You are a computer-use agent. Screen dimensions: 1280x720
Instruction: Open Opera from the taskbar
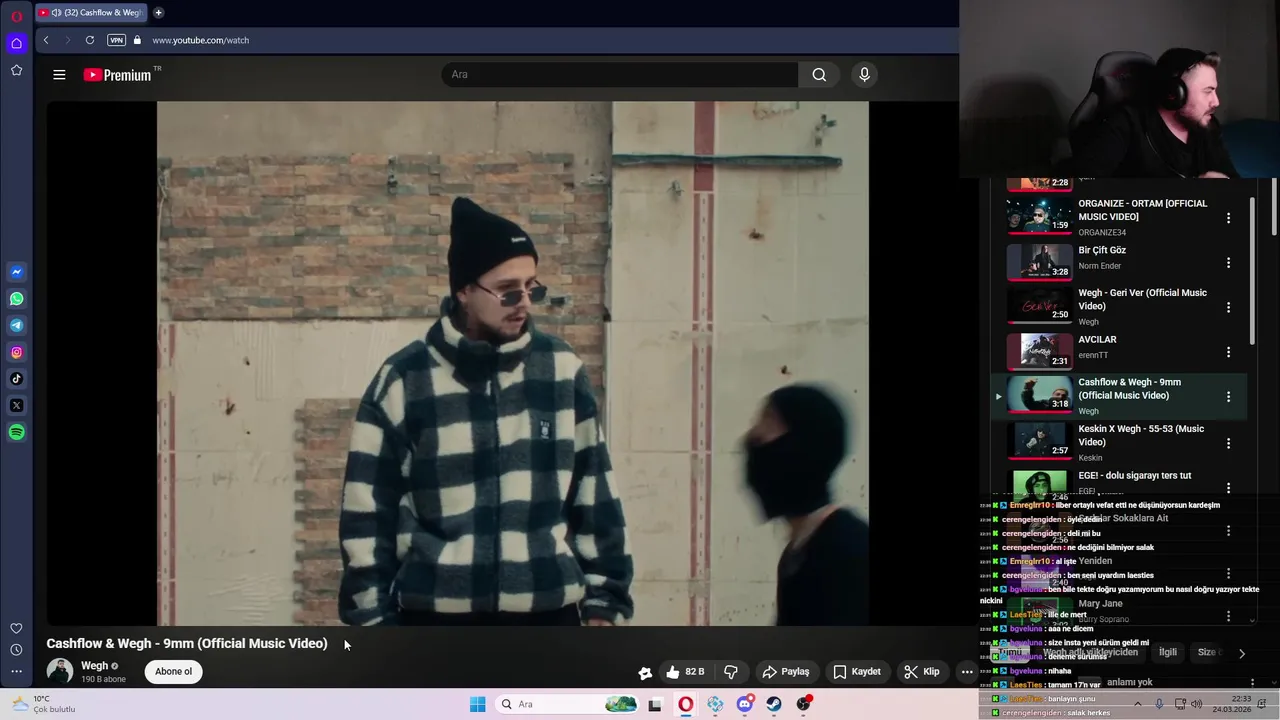click(x=686, y=704)
